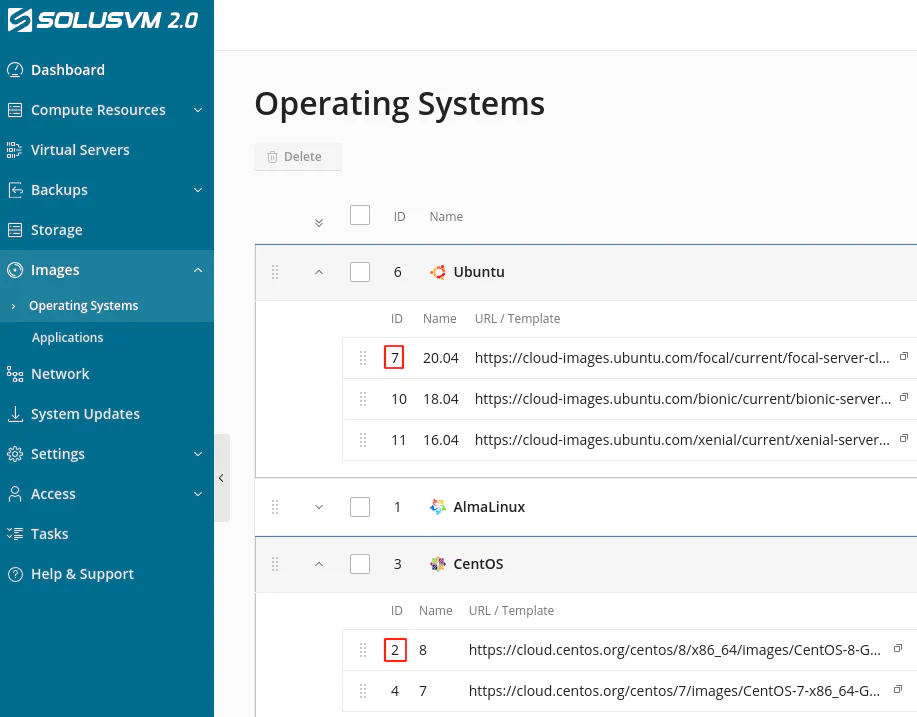Check the checkbox next to Ubuntu

click(359, 271)
